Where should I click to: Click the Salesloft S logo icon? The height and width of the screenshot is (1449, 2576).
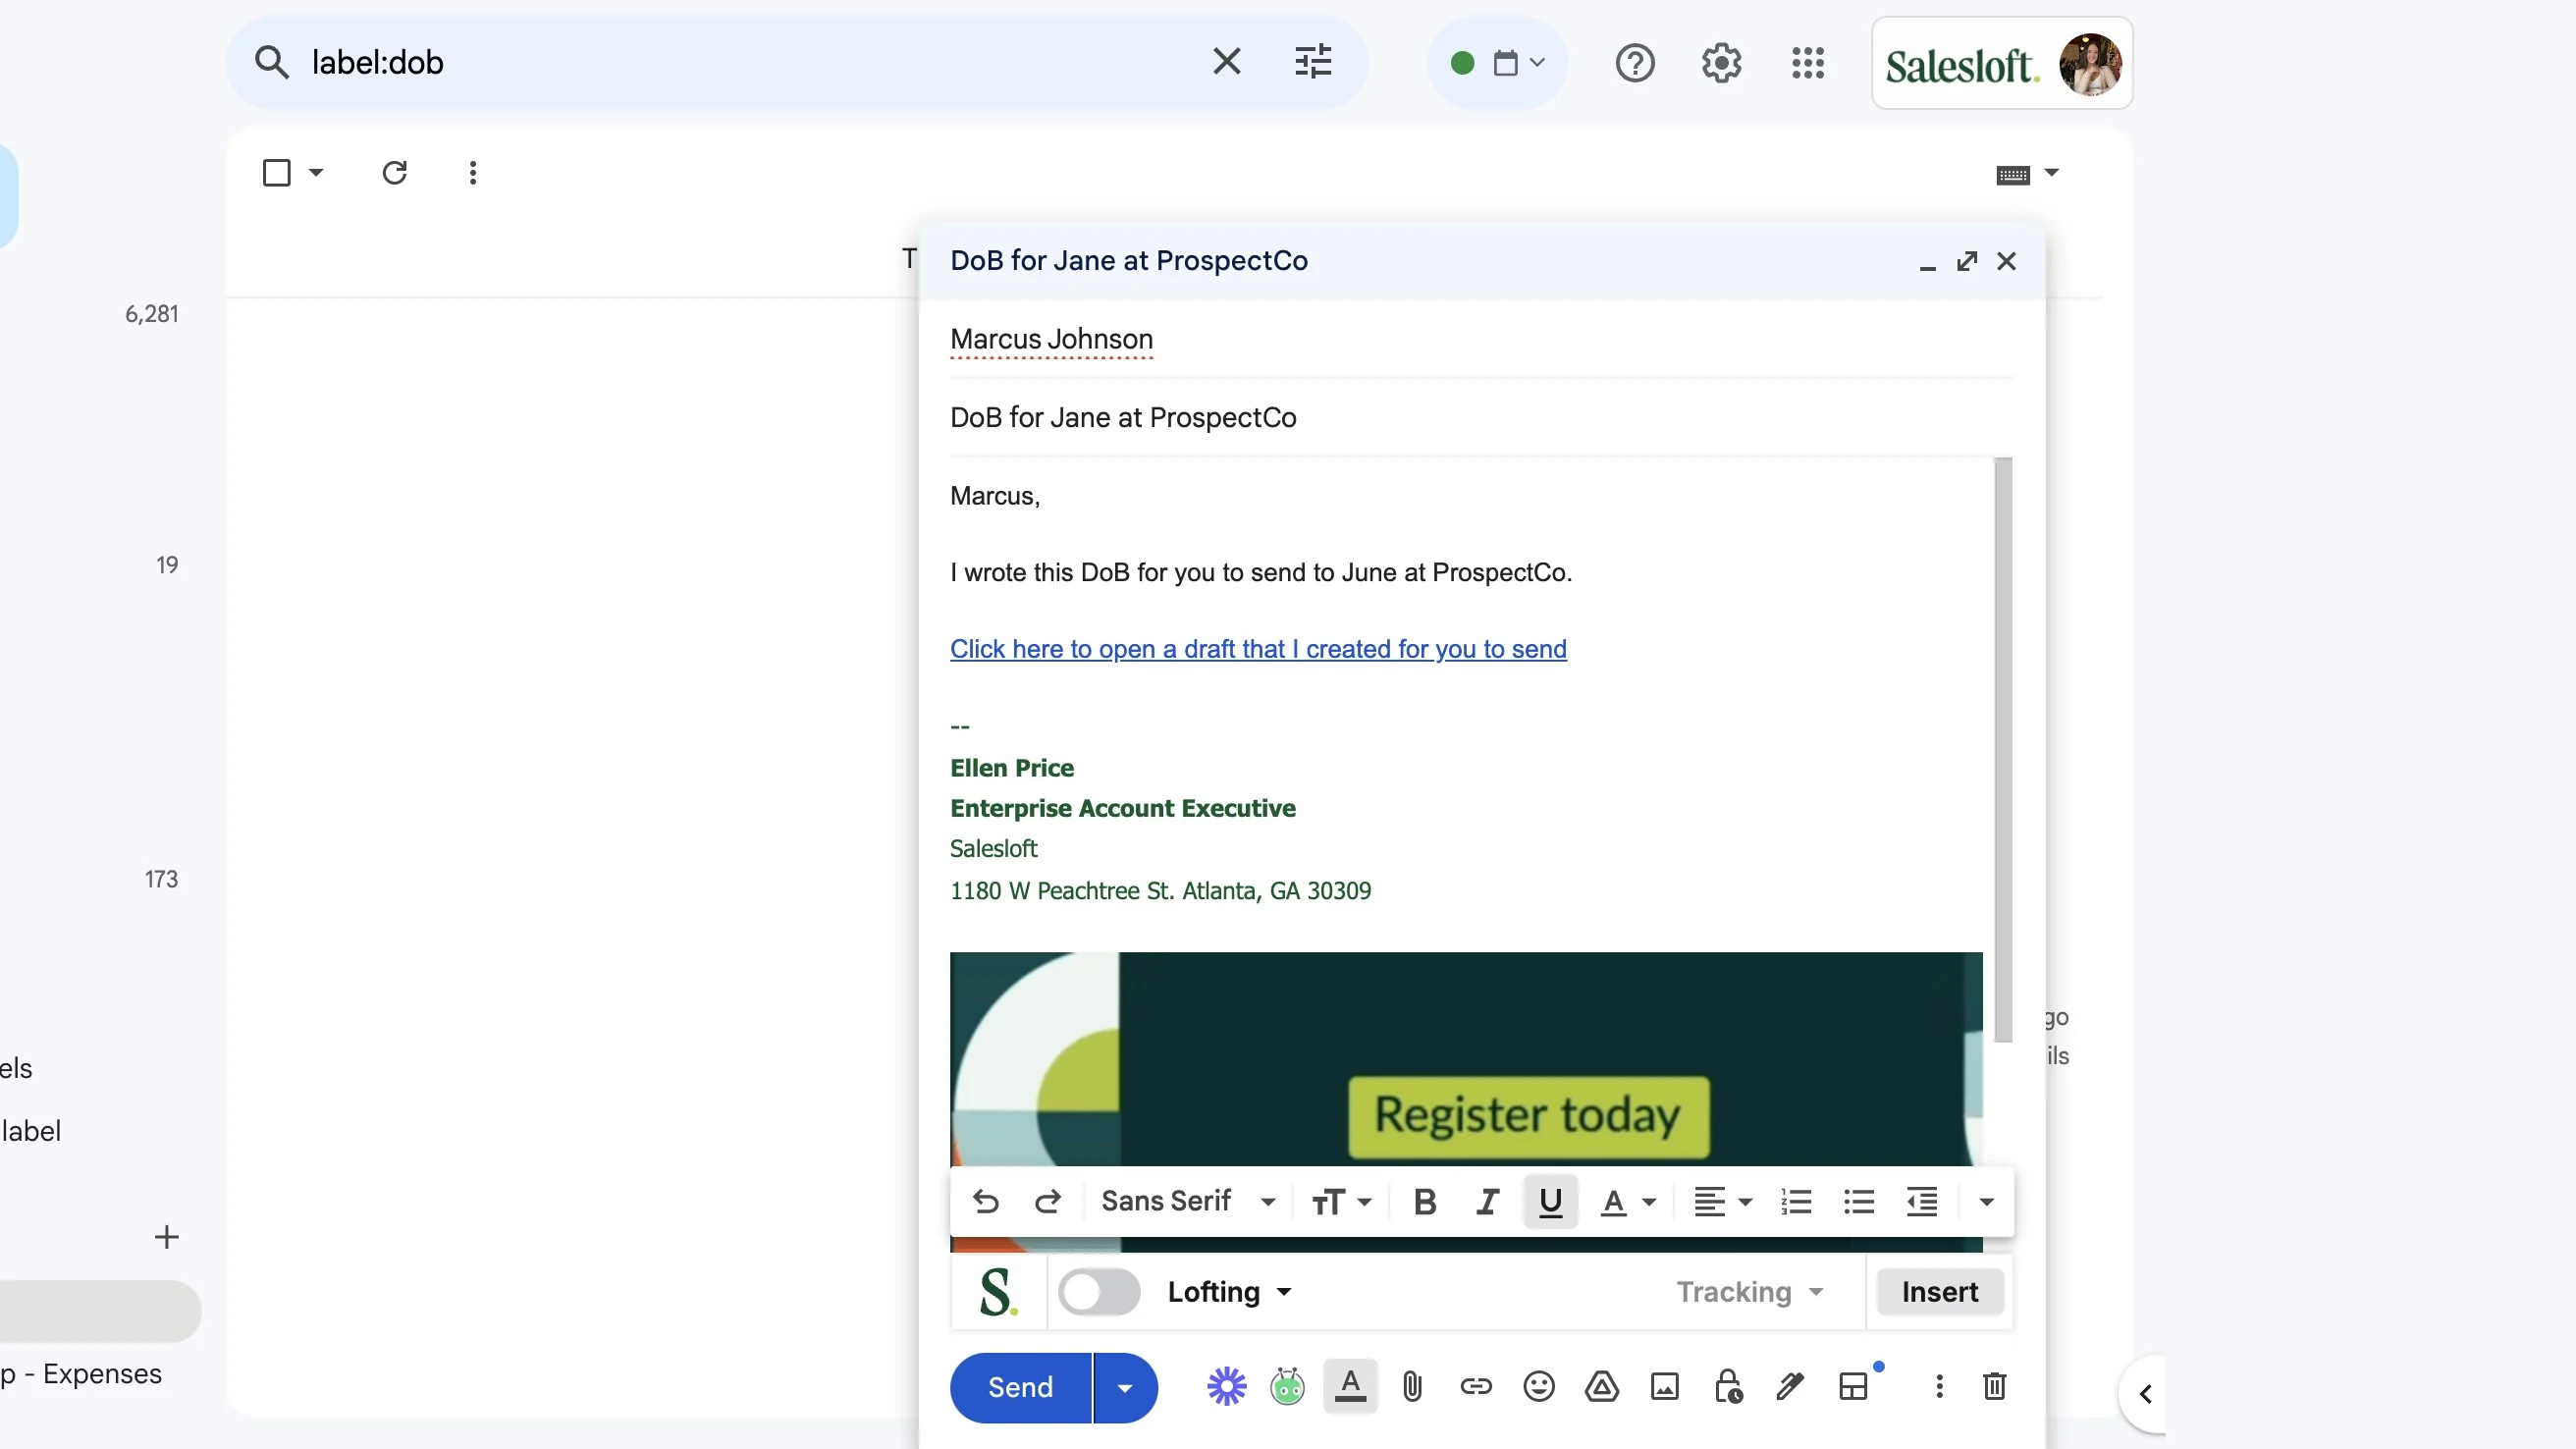(997, 1292)
